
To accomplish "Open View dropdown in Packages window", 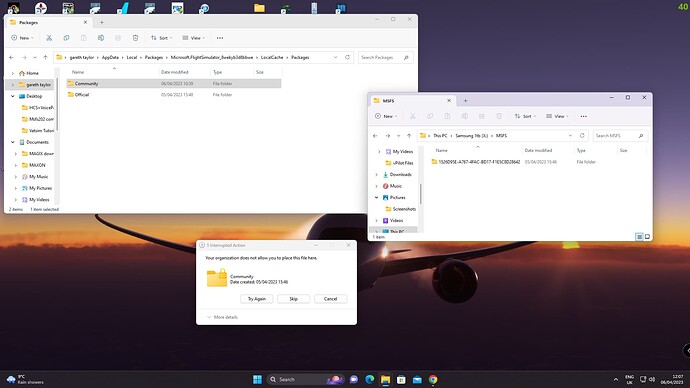I will tap(194, 38).
